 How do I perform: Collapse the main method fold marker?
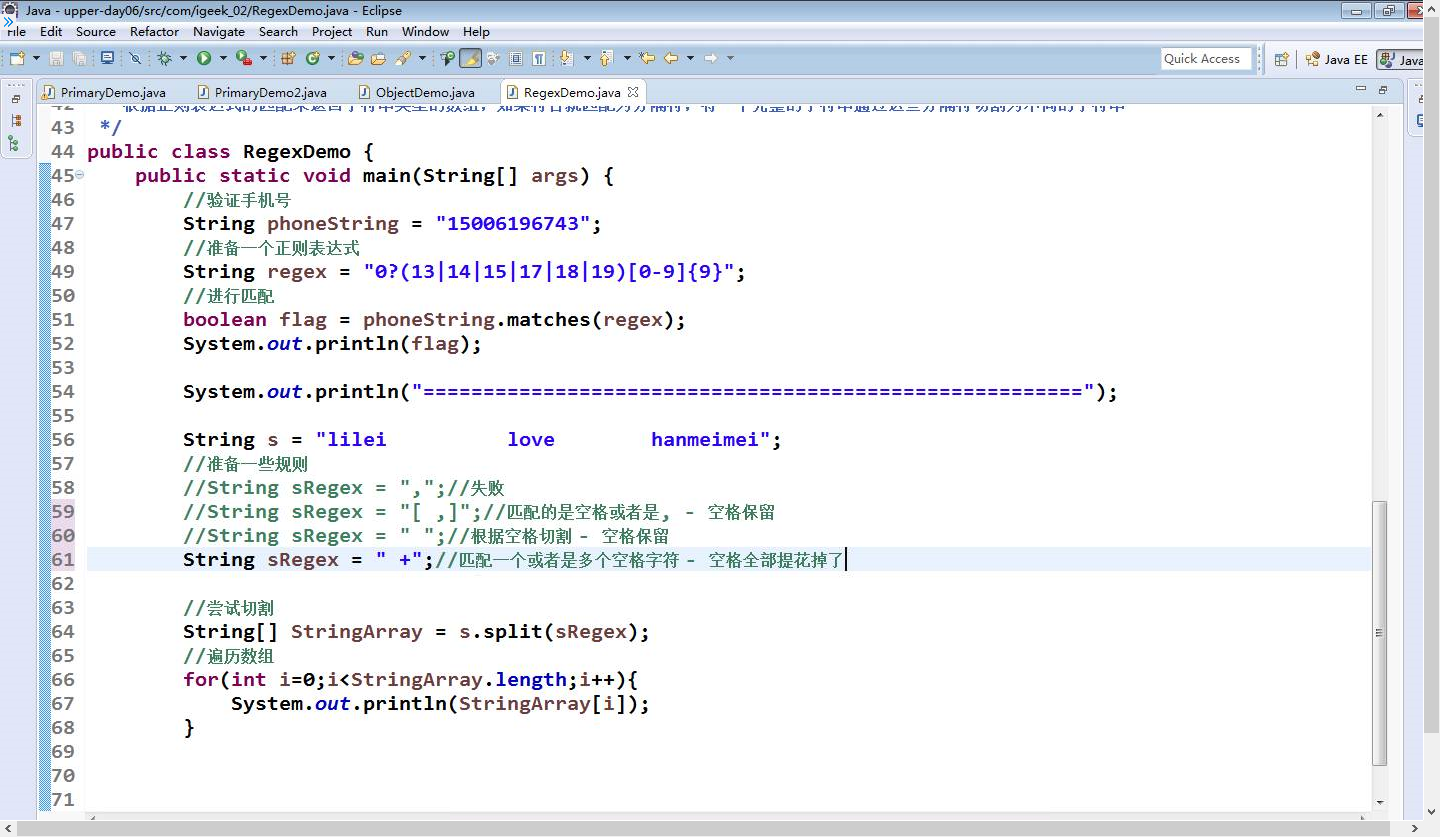[x=80, y=175]
